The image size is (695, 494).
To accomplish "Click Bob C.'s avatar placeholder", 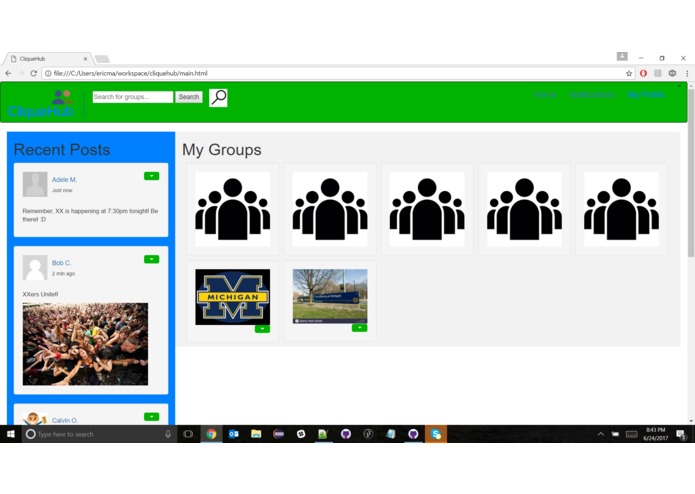I will pyautogui.click(x=35, y=268).
